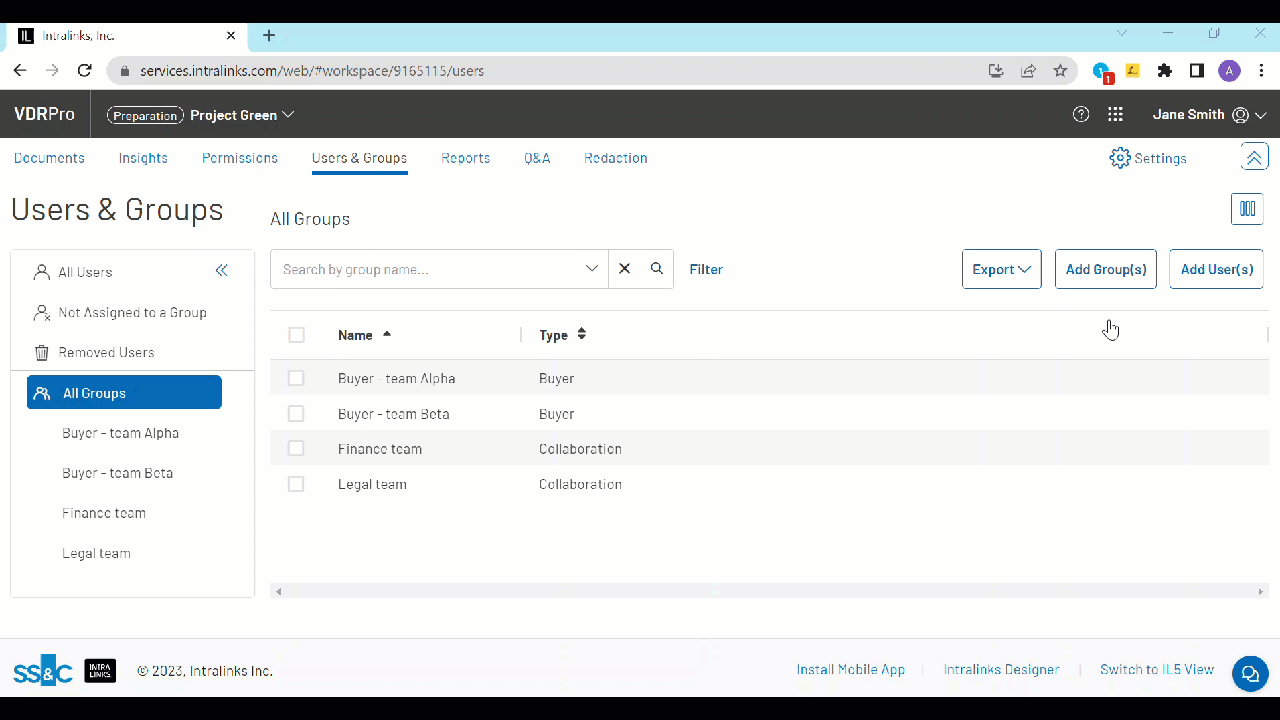Click the blue extension icon with red badge
This screenshot has width=1280, height=720.
pos(1102,72)
